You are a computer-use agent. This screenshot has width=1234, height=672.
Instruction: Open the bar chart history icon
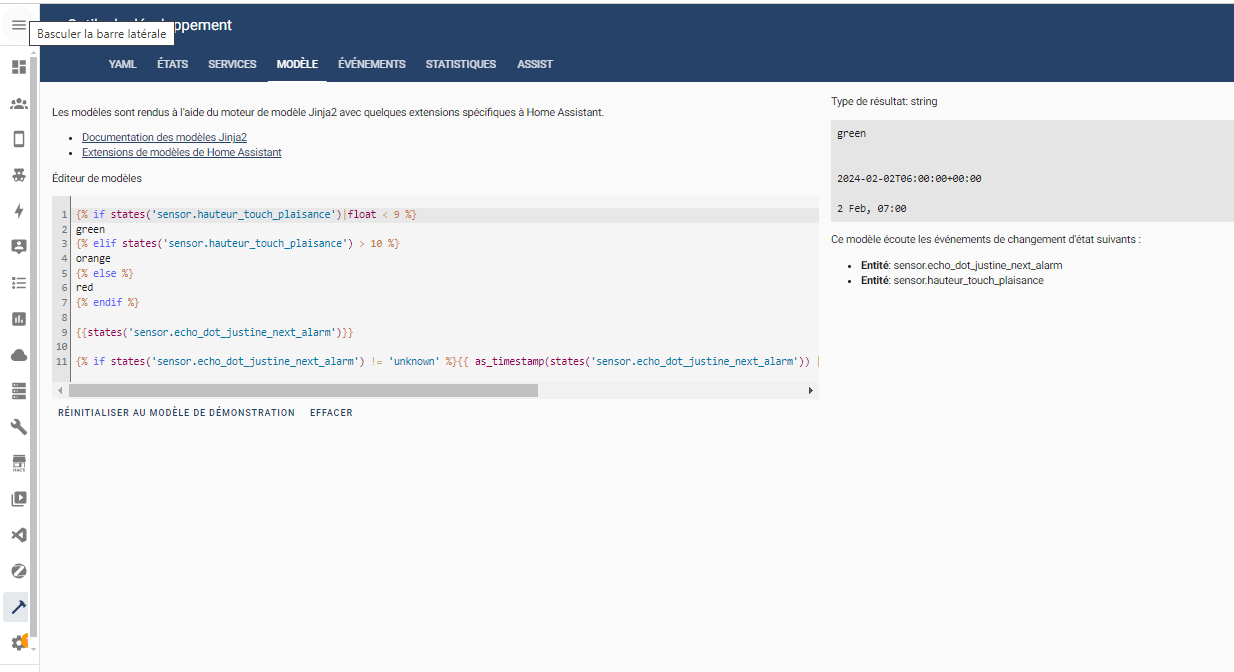click(x=18, y=319)
